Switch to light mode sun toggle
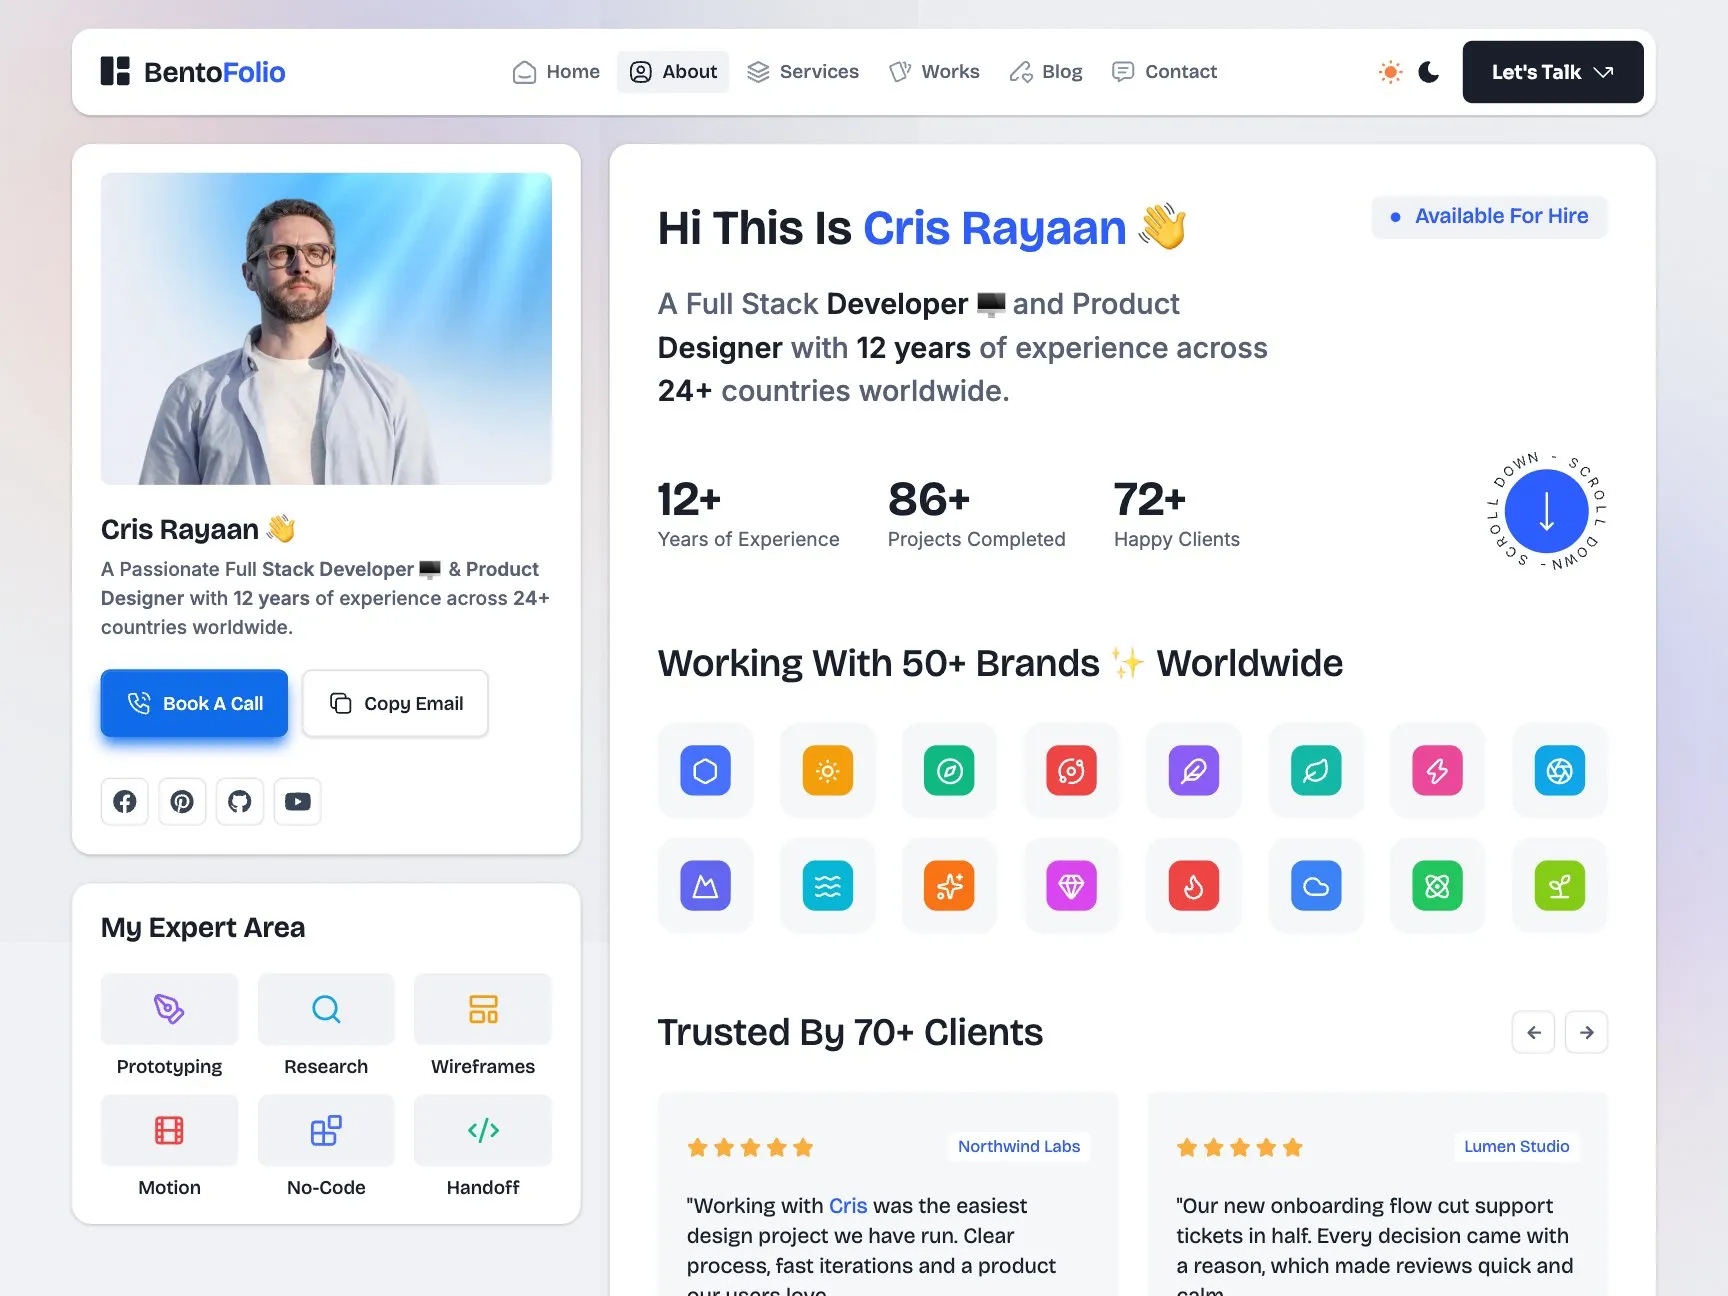Screen dimensions: 1728x1296 [1391, 72]
